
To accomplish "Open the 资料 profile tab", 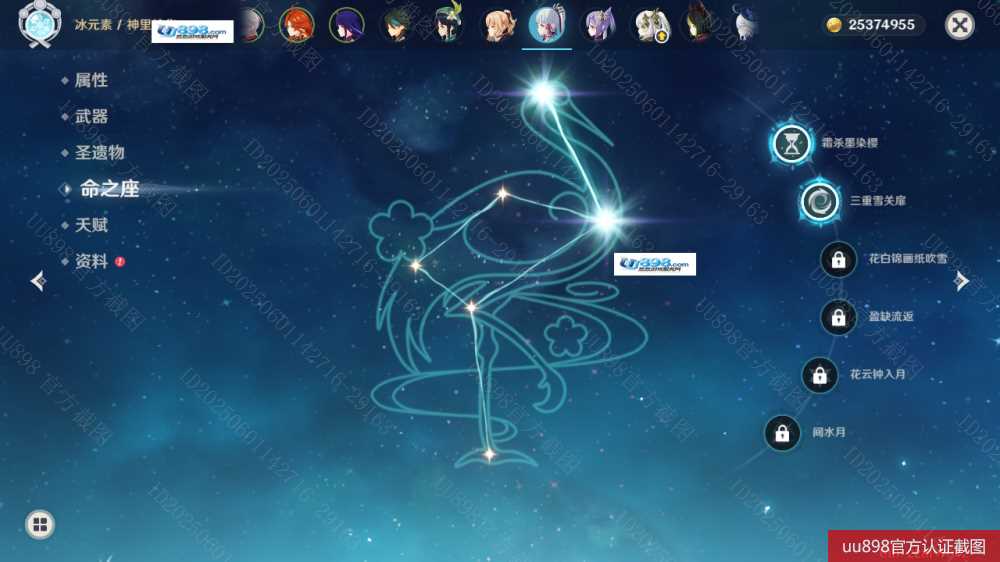I will (91, 262).
